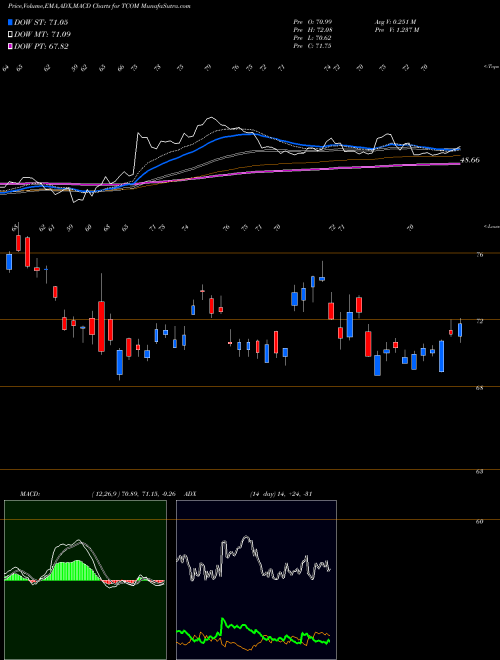Click the ADX indicator heading
Screen dimensions: 500x660
point(191,494)
